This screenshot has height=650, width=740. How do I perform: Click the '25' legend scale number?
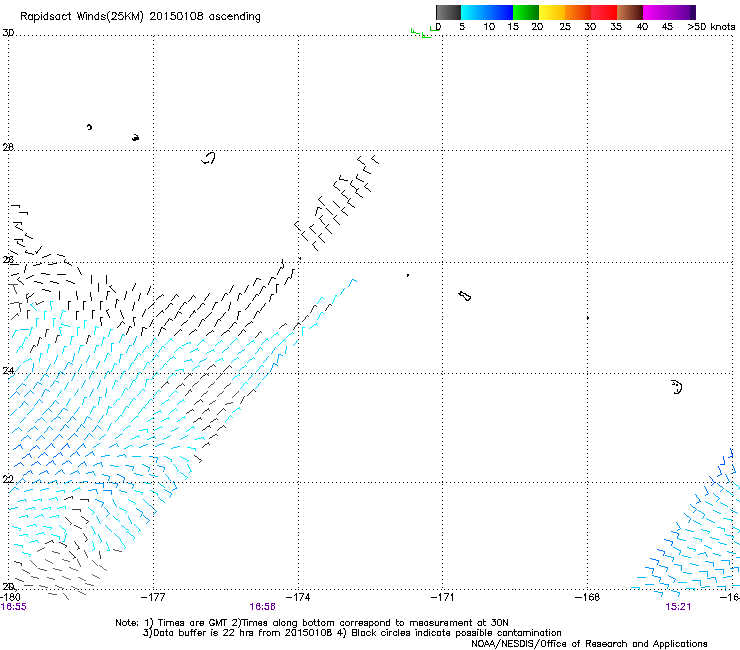(565, 27)
